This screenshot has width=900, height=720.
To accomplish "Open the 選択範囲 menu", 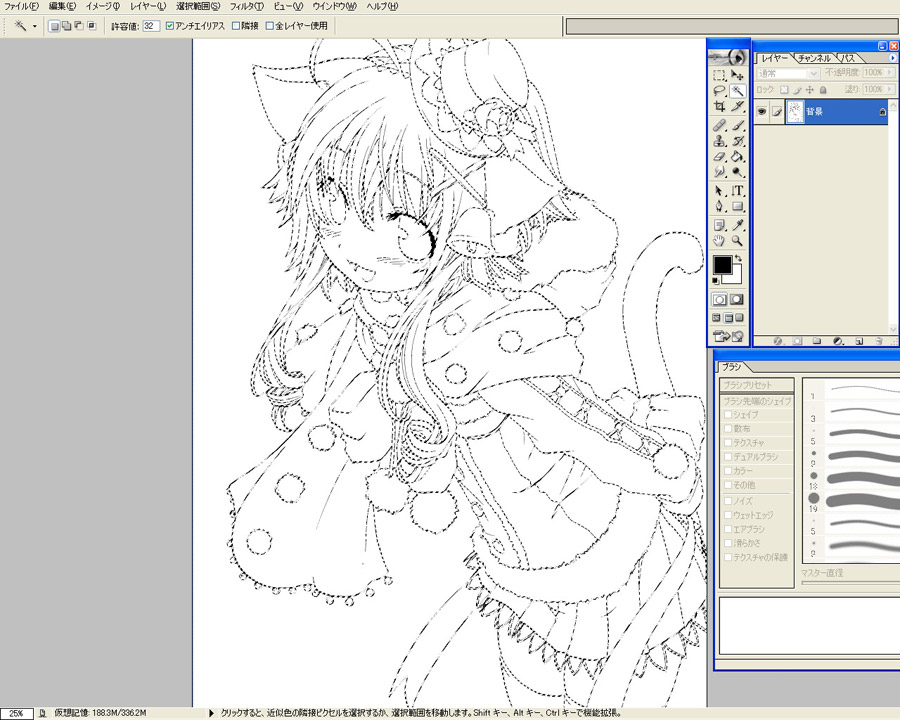I will pyautogui.click(x=198, y=6).
